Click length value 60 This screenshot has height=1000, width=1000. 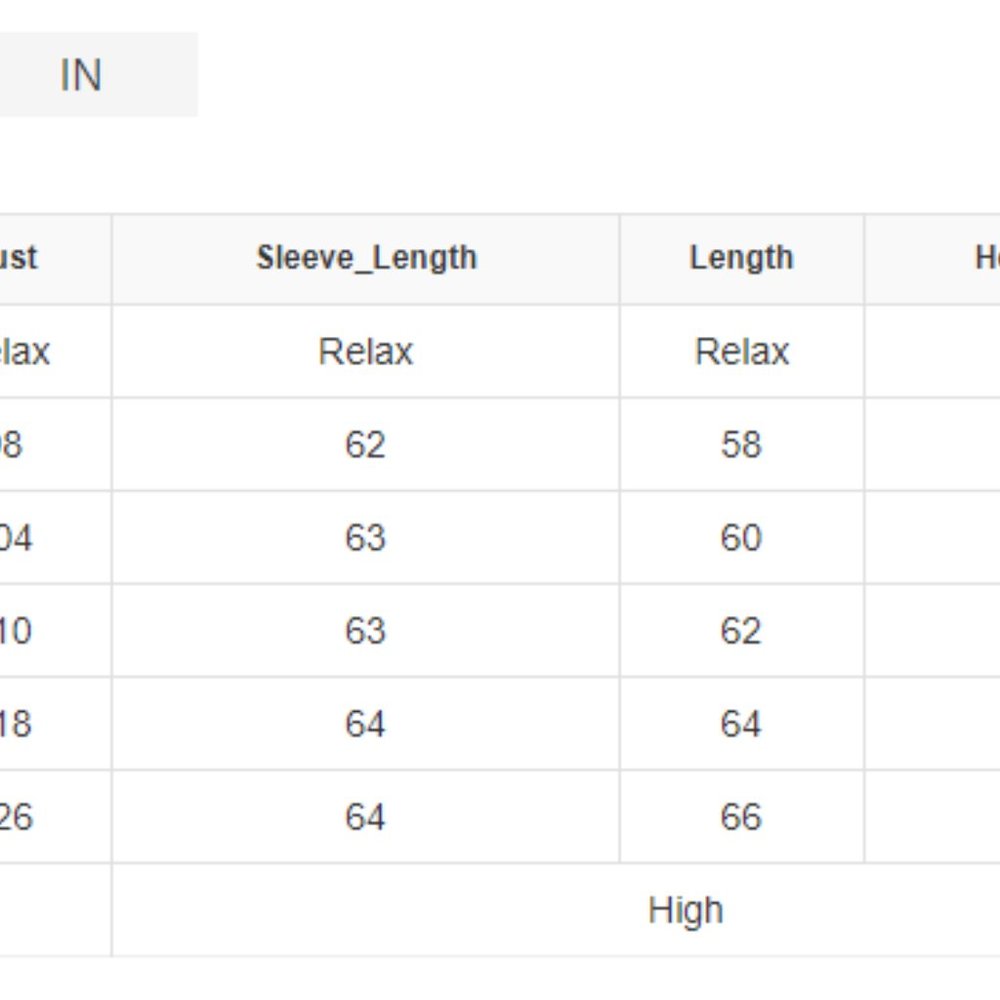pos(742,538)
